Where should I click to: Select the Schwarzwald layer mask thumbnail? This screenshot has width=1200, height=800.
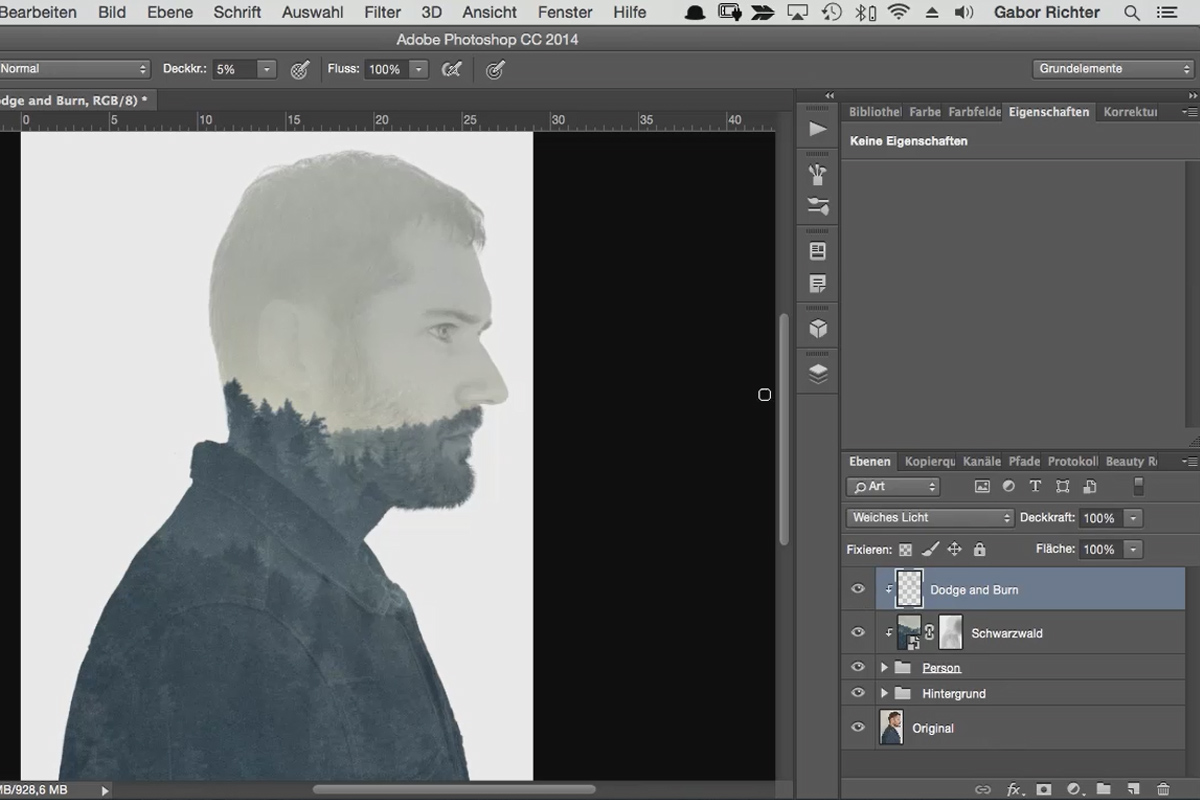[951, 632]
